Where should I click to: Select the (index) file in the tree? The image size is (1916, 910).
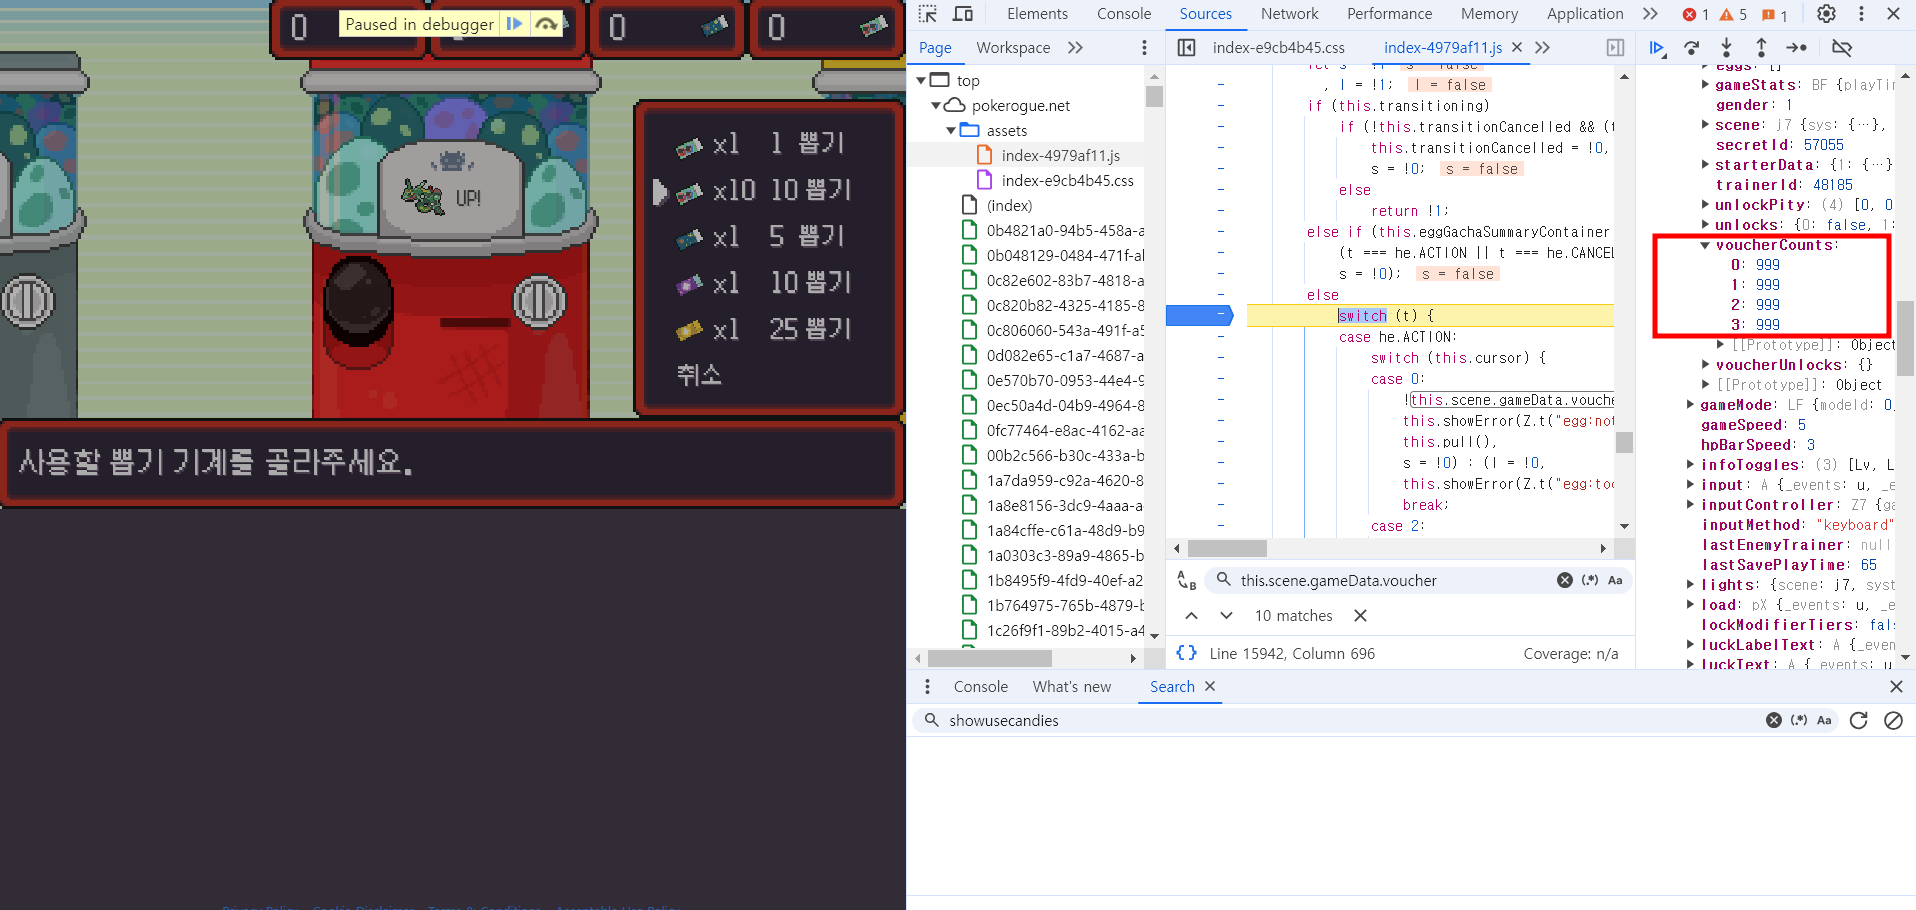[1009, 205]
